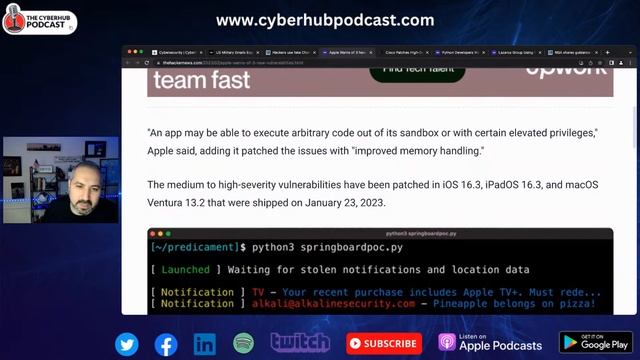Click the red 'TV' notification entry
The image size is (640, 360).
pyautogui.click(x=258, y=292)
